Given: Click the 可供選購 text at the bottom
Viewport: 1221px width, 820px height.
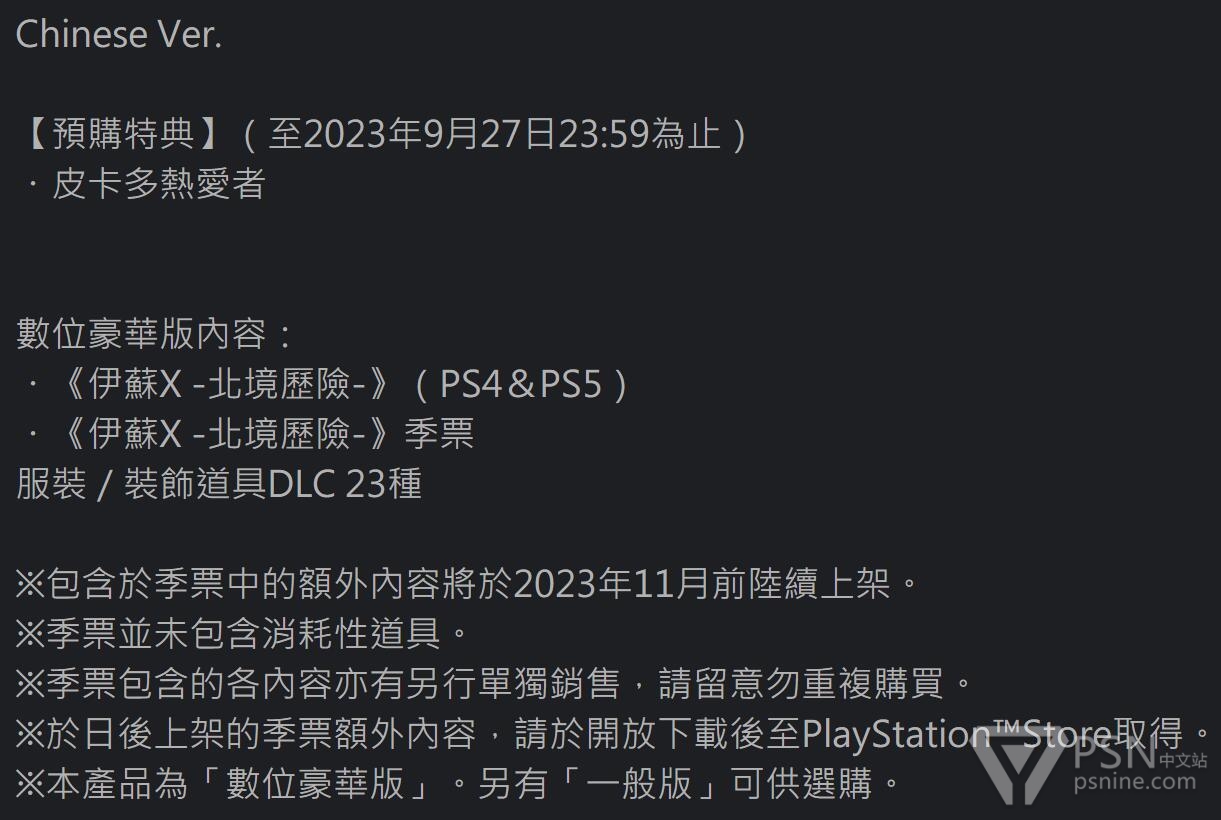Looking at the screenshot, I should click(x=802, y=784).
